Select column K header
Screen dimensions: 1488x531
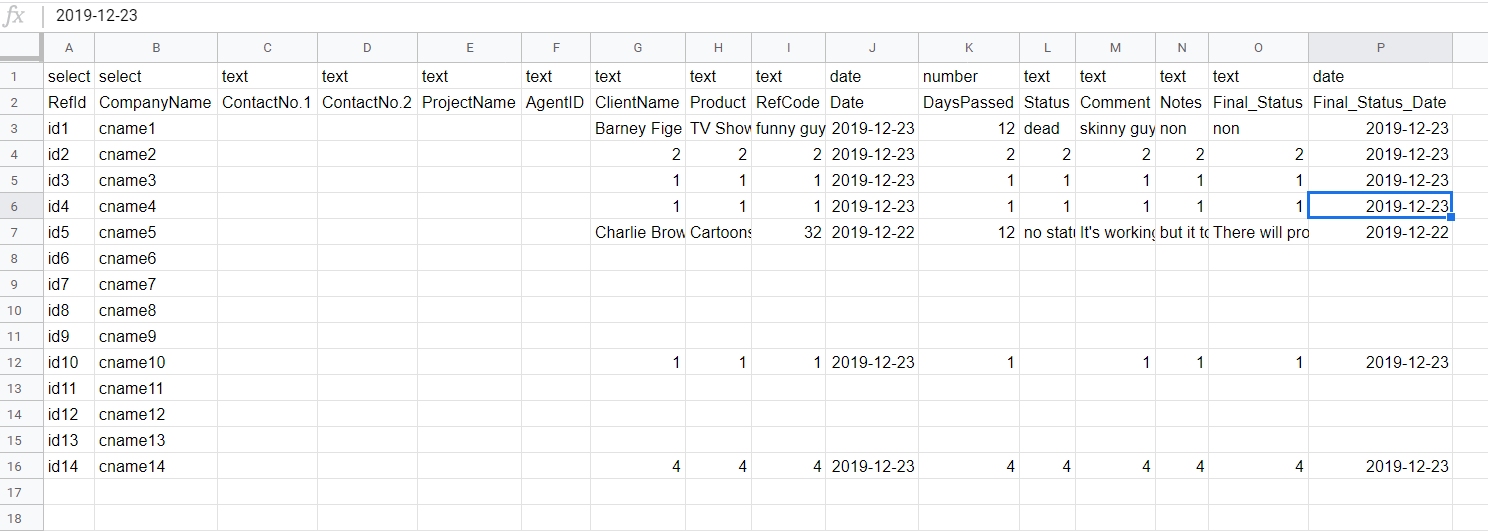[x=969, y=48]
